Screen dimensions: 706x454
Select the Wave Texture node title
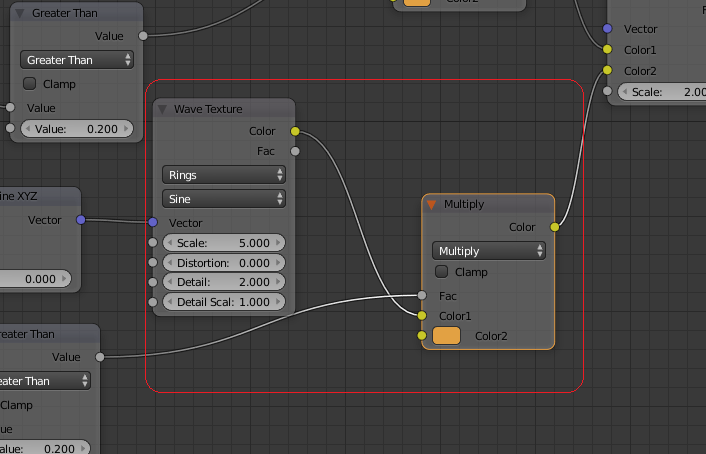click(208, 109)
